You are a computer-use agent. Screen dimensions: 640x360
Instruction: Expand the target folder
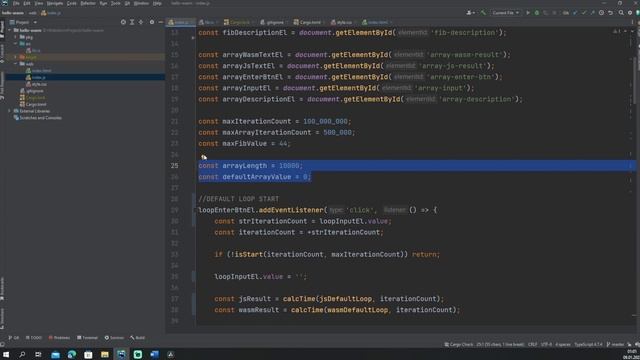pos(16,57)
